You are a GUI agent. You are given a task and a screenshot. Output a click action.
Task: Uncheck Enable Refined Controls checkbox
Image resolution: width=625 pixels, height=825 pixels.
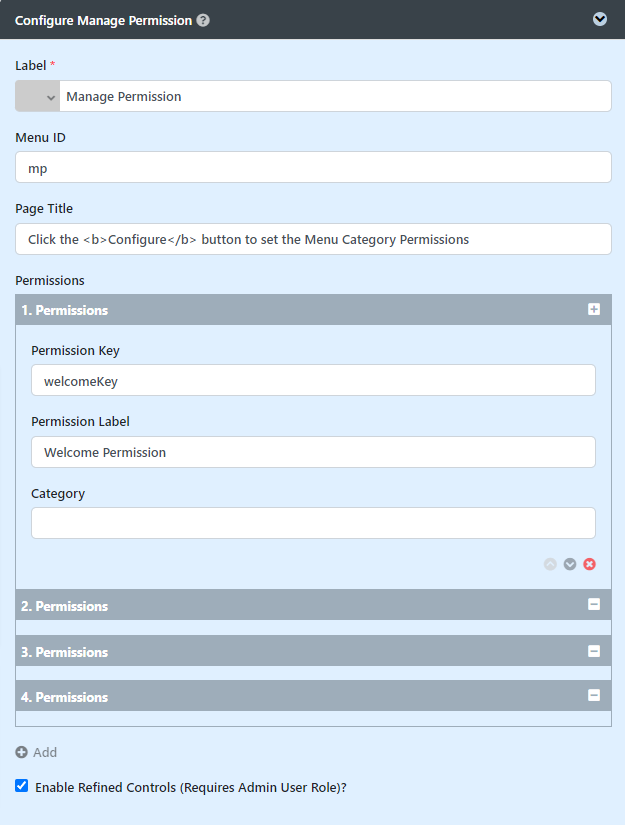(22, 786)
